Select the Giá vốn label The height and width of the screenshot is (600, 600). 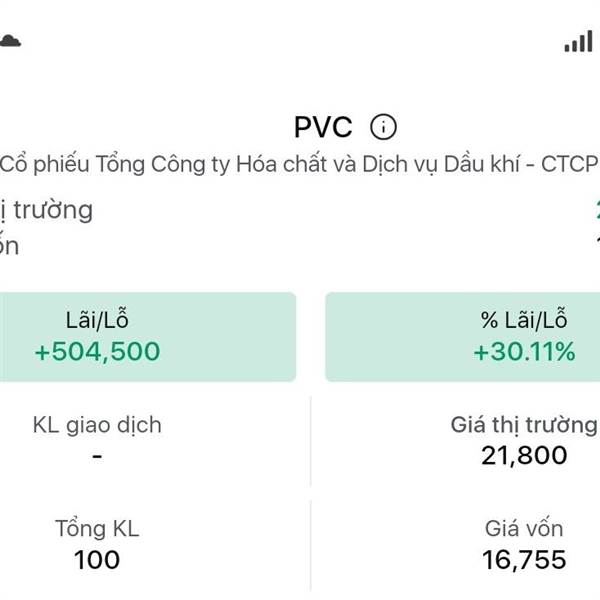click(x=524, y=529)
